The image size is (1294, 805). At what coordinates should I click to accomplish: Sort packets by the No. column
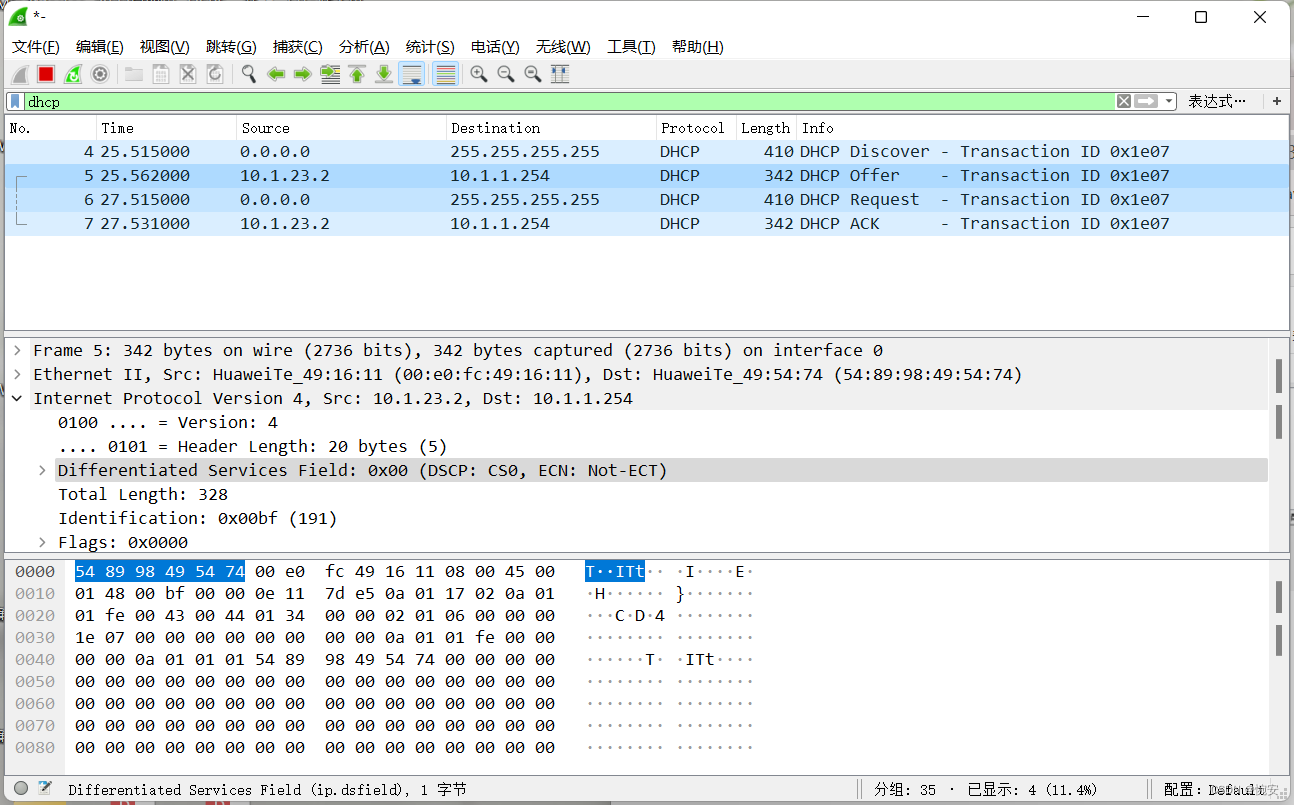tap(51, 128)
